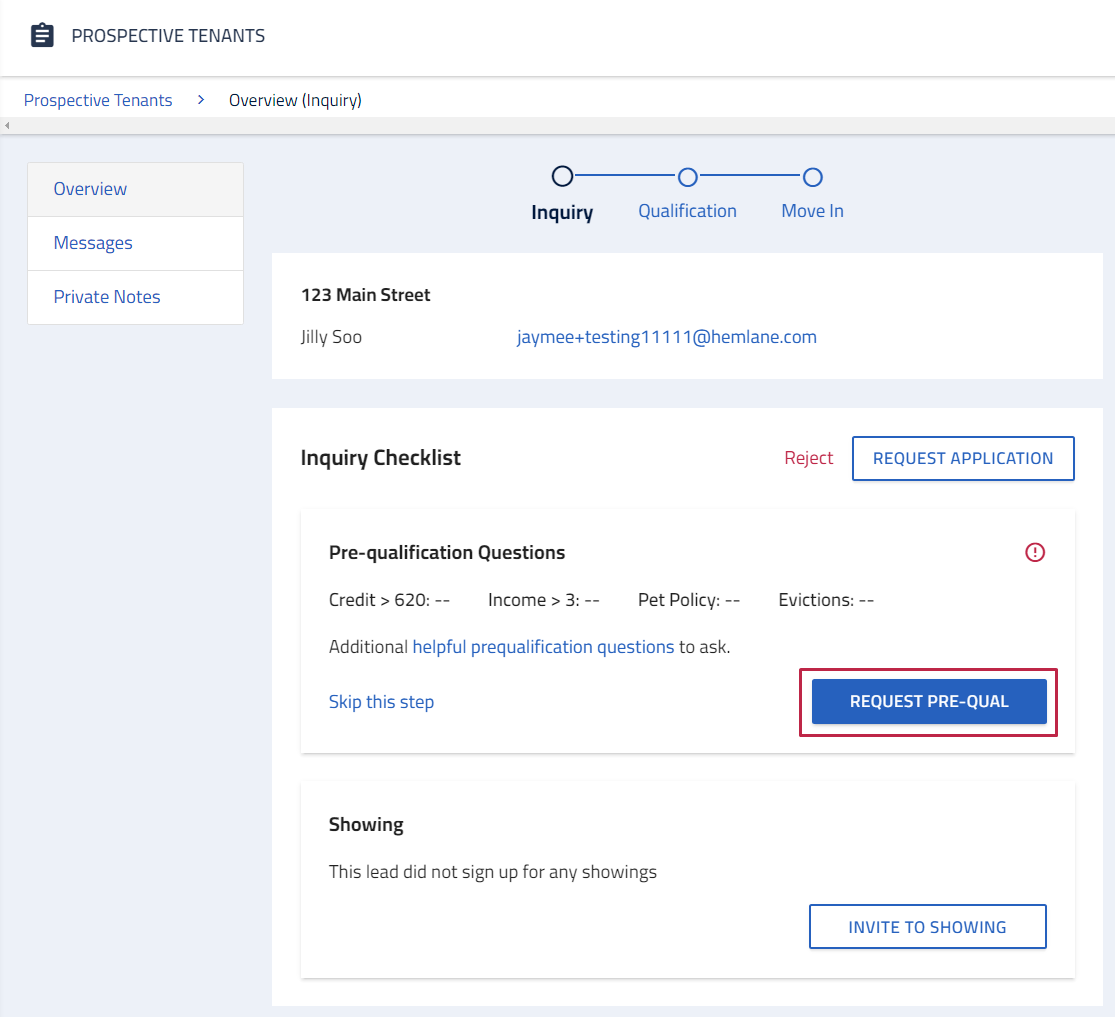Switch to the Messages sidebar tab

(93, 243)
